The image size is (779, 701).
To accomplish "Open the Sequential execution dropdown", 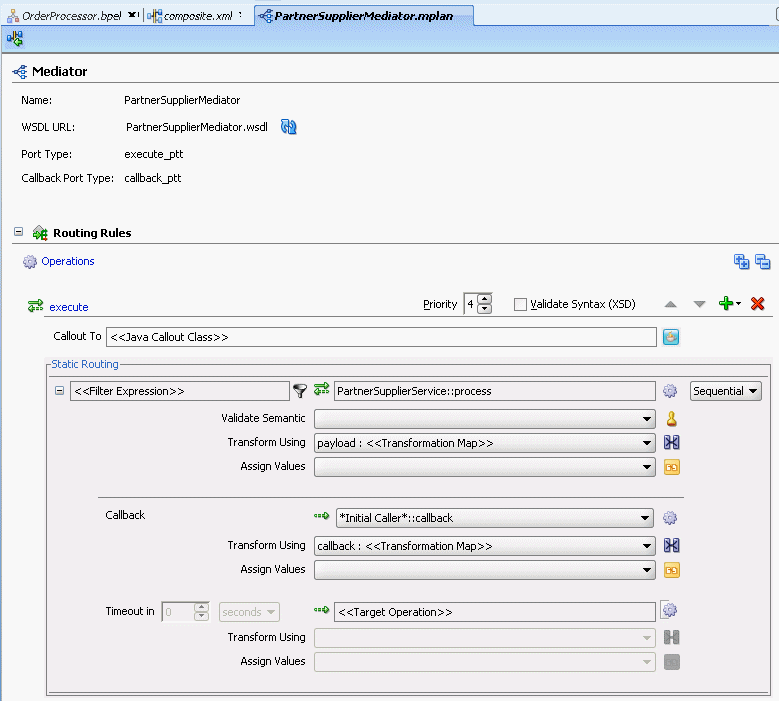I will point(725,391).
